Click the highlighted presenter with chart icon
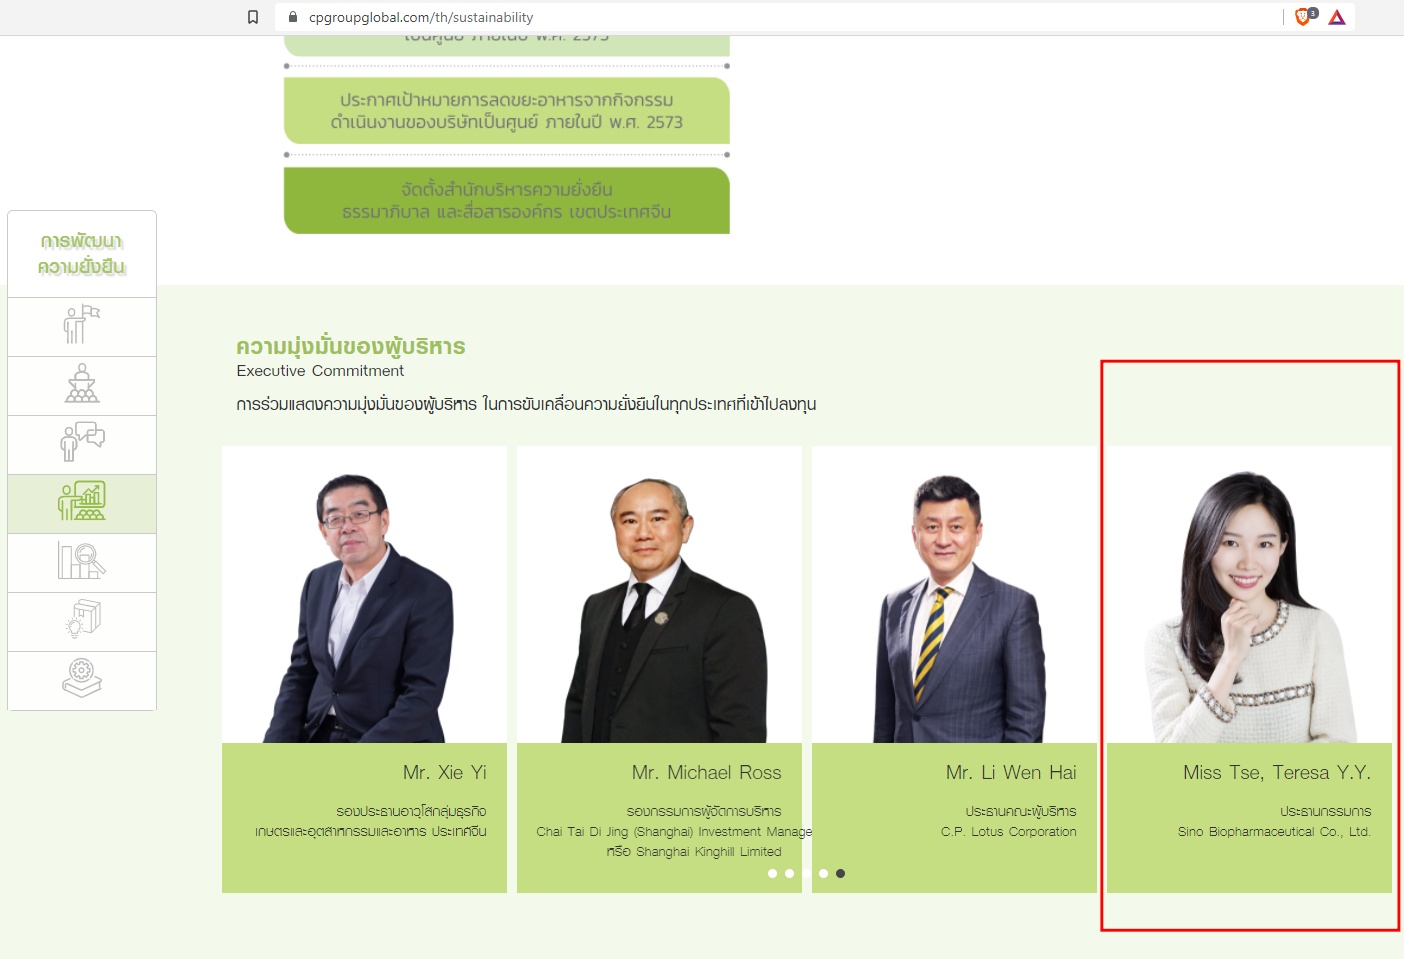This screenshot has width=1404, height=959. tap(82, 502)
